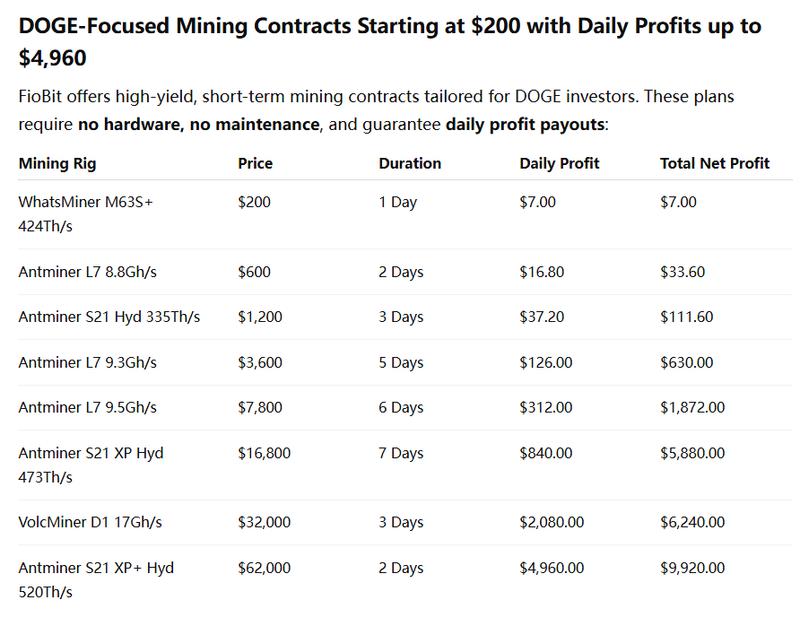Click the Duration column header
Viewport: 800px width, 626px height.
(410, 163)
